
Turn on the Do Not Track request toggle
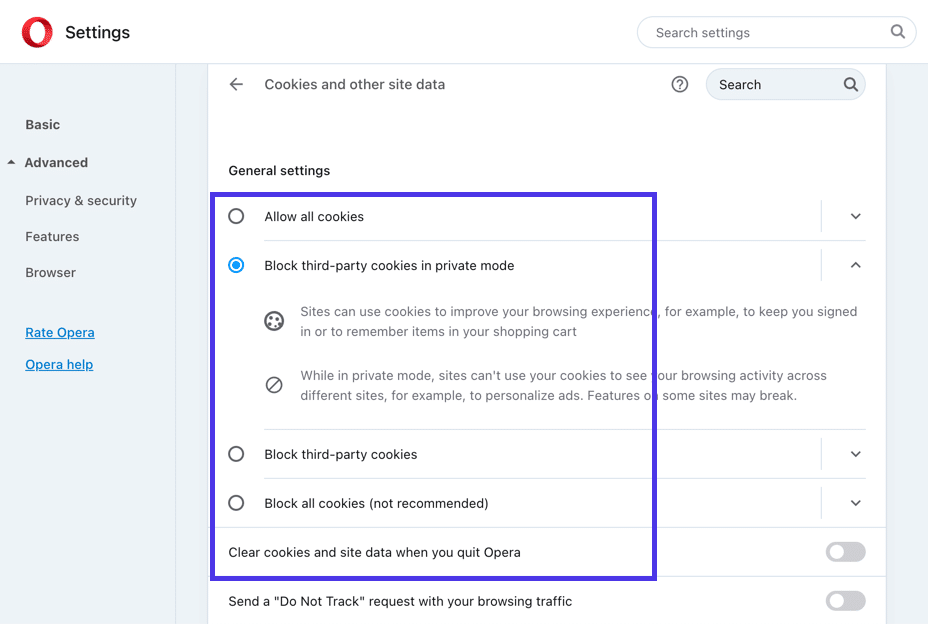click(845, 601)
